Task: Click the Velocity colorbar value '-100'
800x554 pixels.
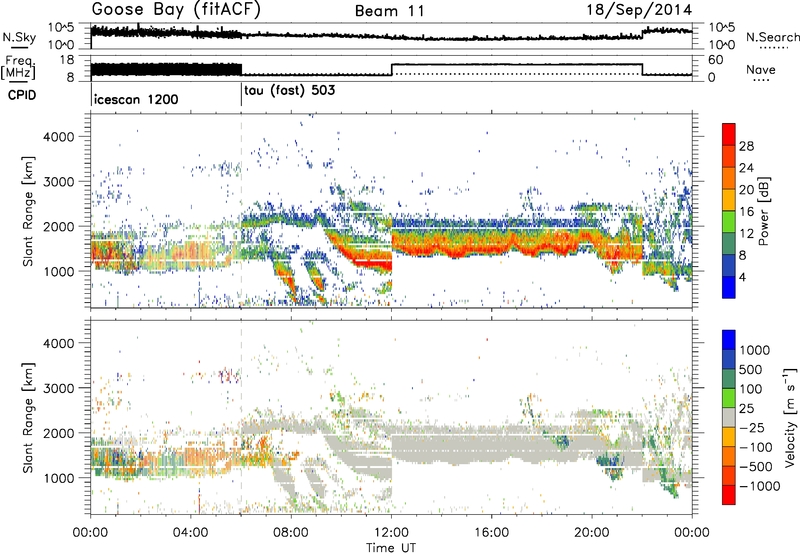Action: [756, 447]
